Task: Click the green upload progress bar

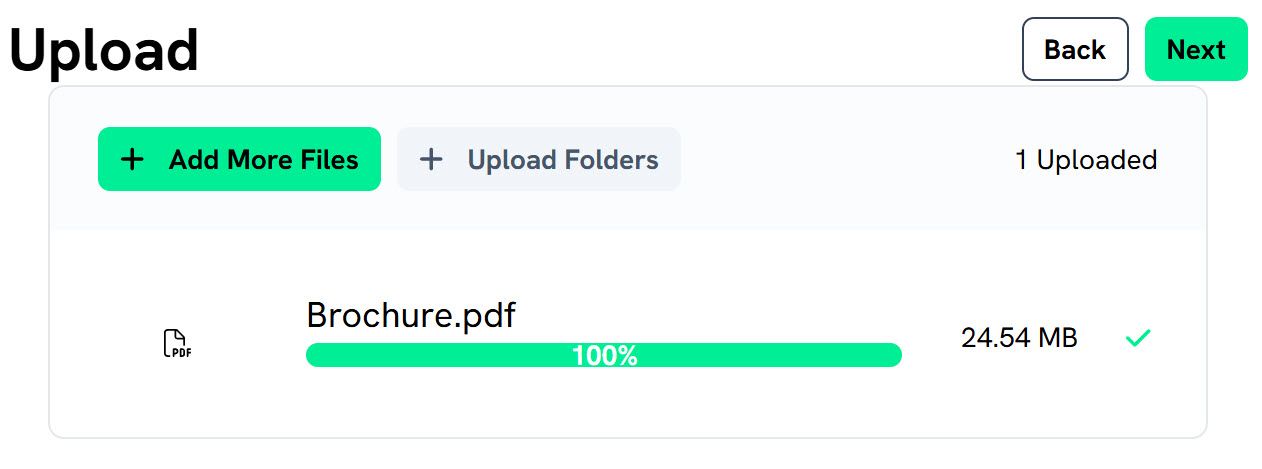Action: [x=450, y=355]
